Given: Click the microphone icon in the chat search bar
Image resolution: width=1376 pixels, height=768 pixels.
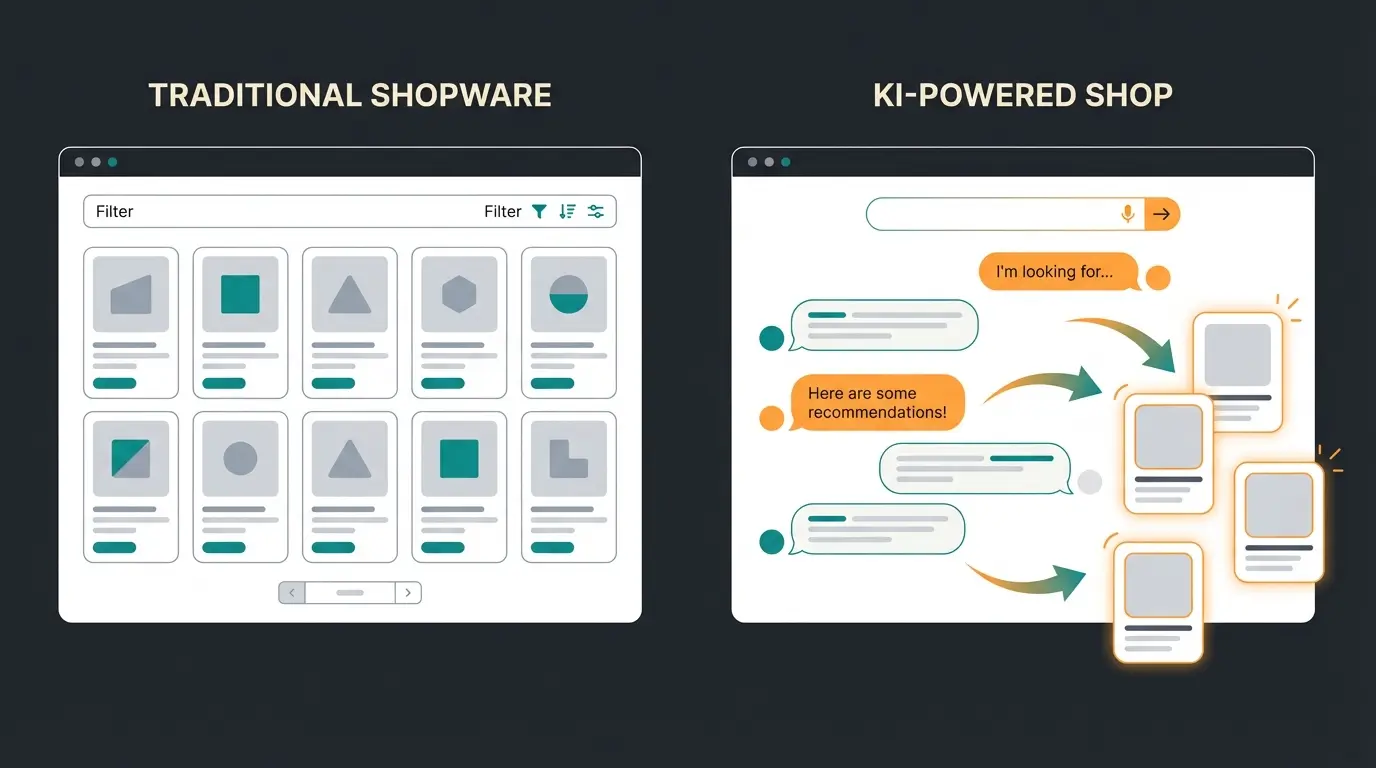Looking at the screenshot, I should [1128, 213].
